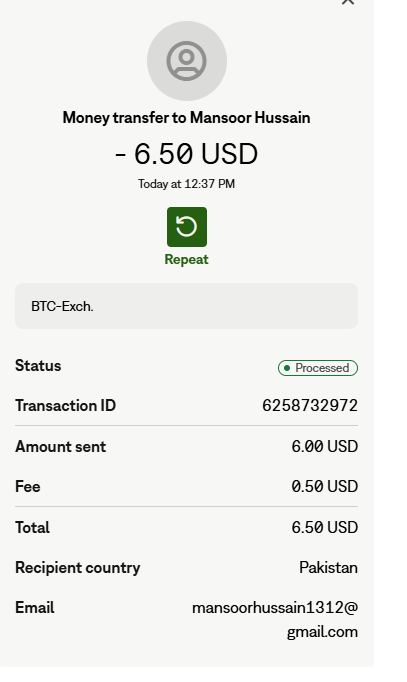Click the Recipient country label
Viewport: 407px width, 682px height.
(78, 568)
